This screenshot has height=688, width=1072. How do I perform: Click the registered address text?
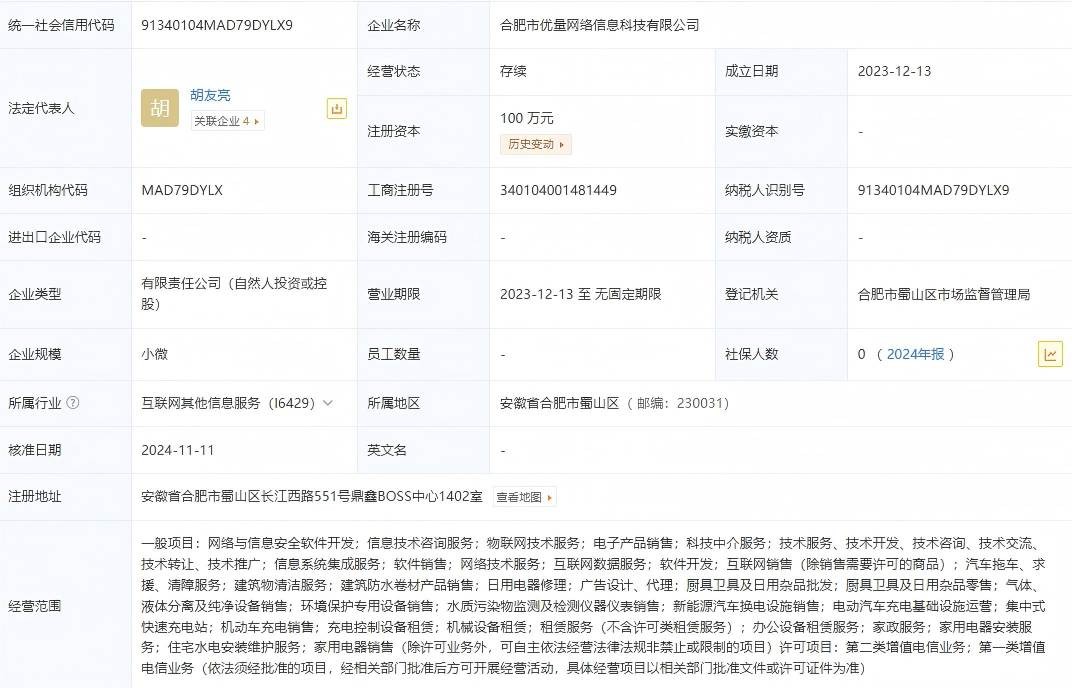click(x=312, y=497)
